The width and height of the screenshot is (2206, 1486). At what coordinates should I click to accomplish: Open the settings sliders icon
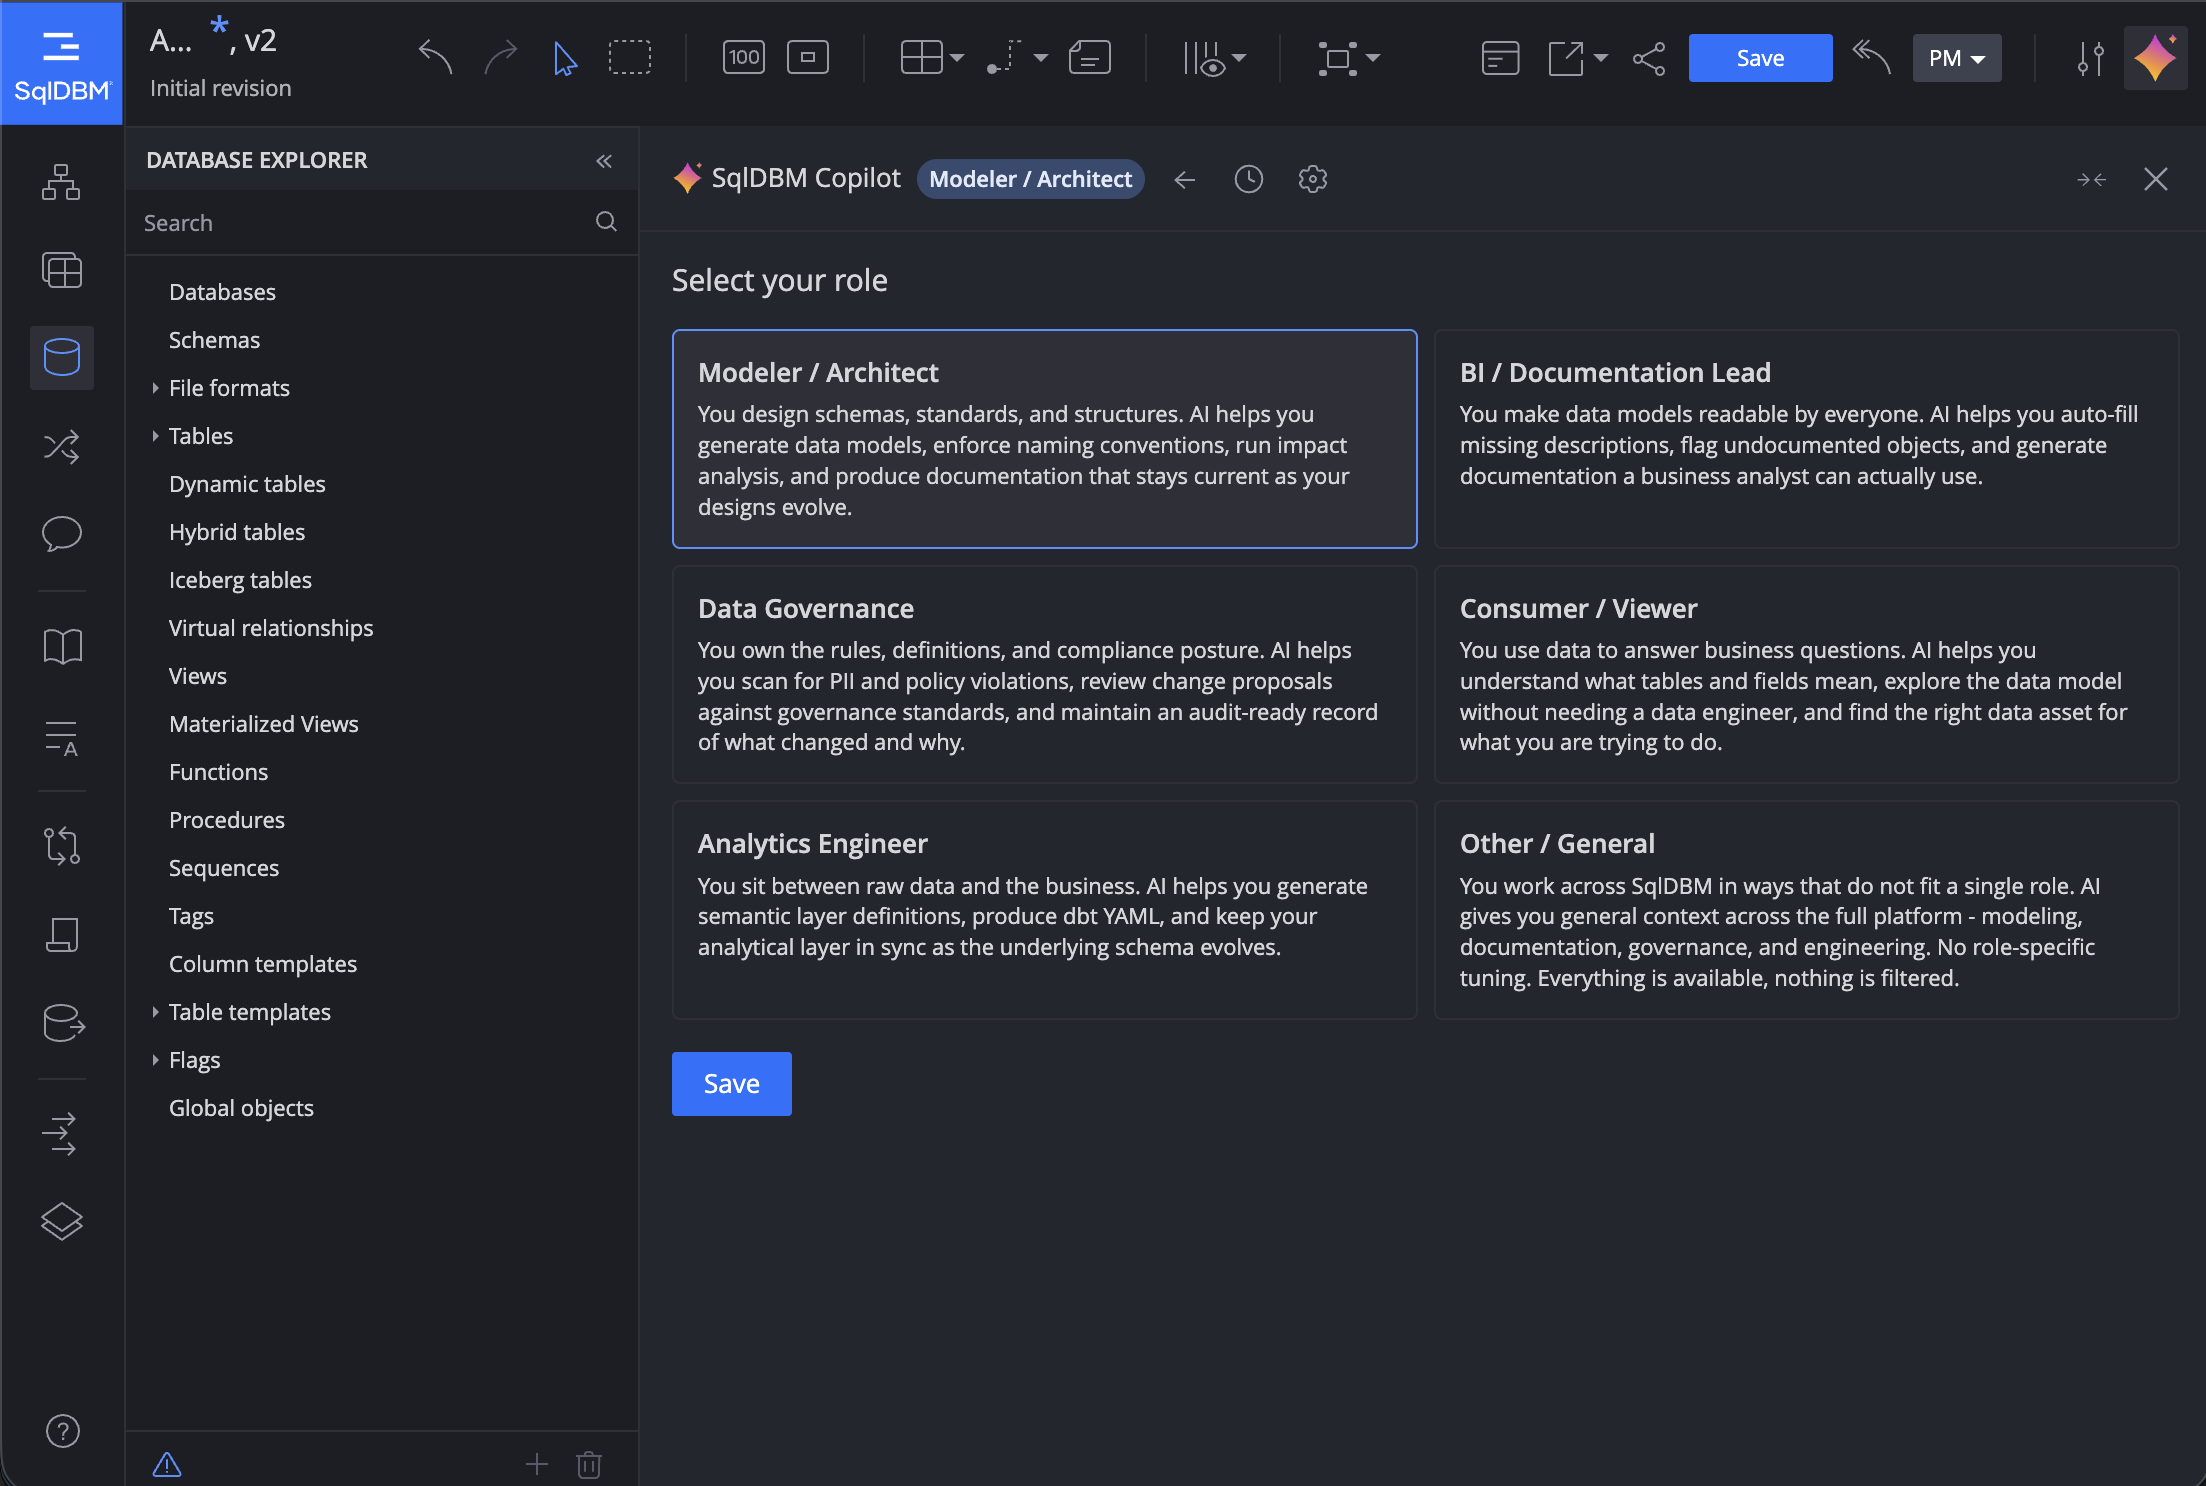(2091, 58)
